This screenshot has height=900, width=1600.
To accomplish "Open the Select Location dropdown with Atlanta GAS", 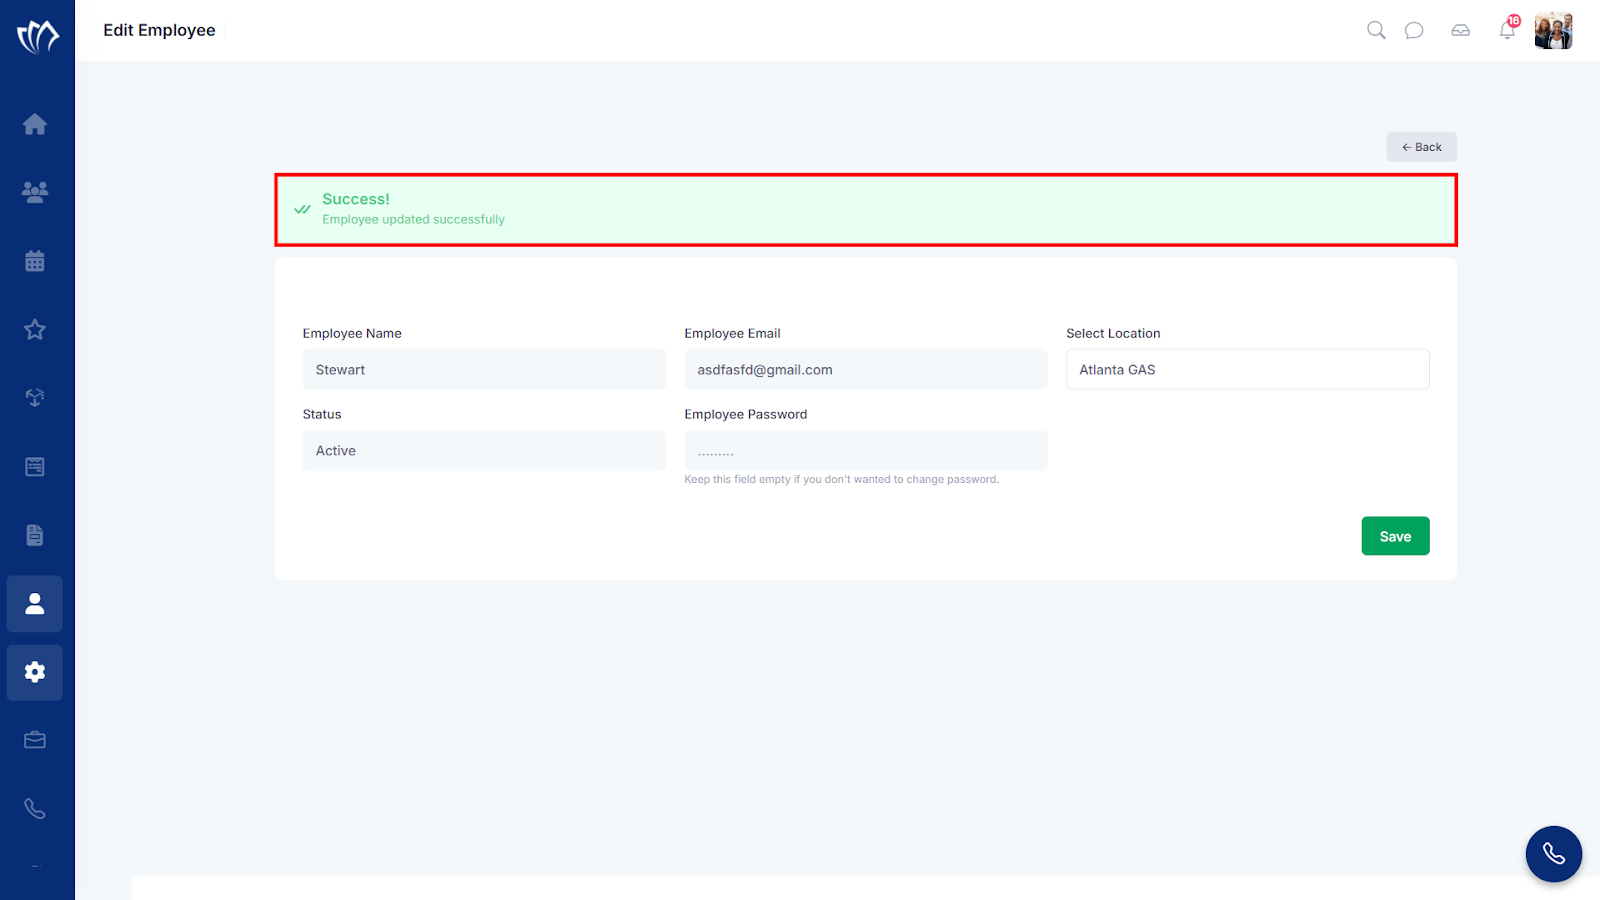I will pyautogui.click(x=1248, y=370).
